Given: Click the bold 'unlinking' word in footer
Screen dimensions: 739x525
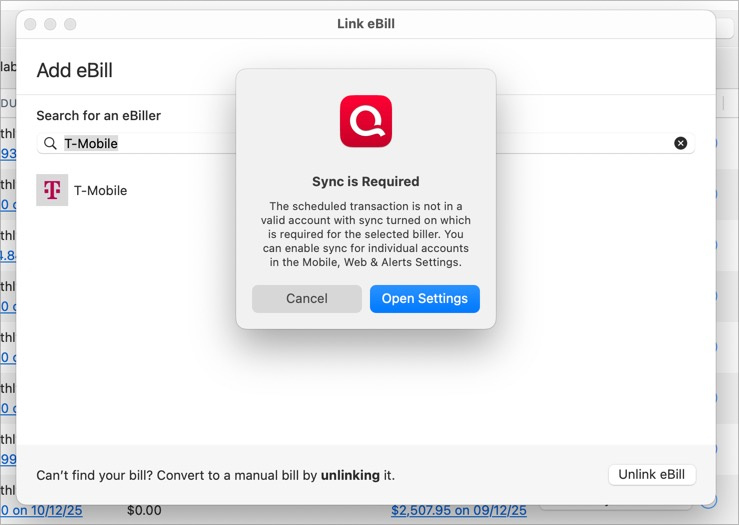Looking at the screenshot, I should coord(350,475).
